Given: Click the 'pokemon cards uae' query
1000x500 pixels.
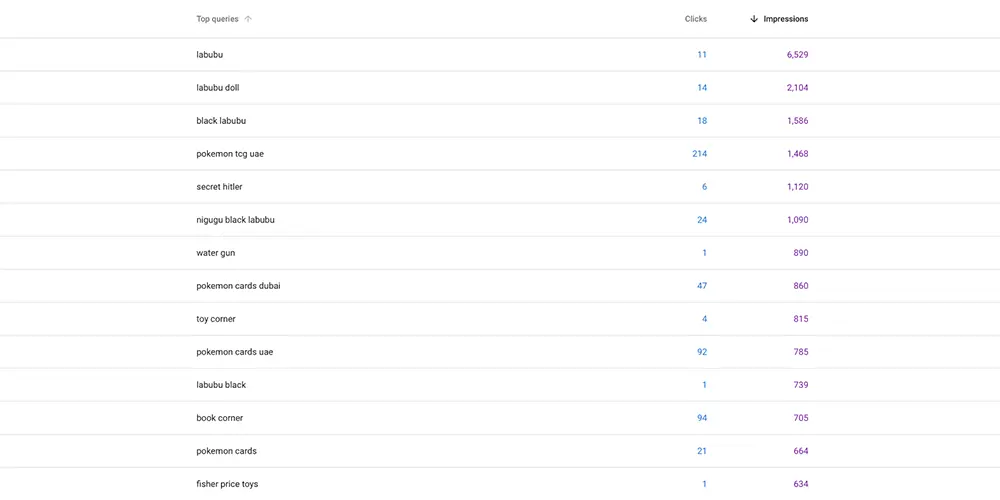Looking at the screenshot, I should pos(234,352).
